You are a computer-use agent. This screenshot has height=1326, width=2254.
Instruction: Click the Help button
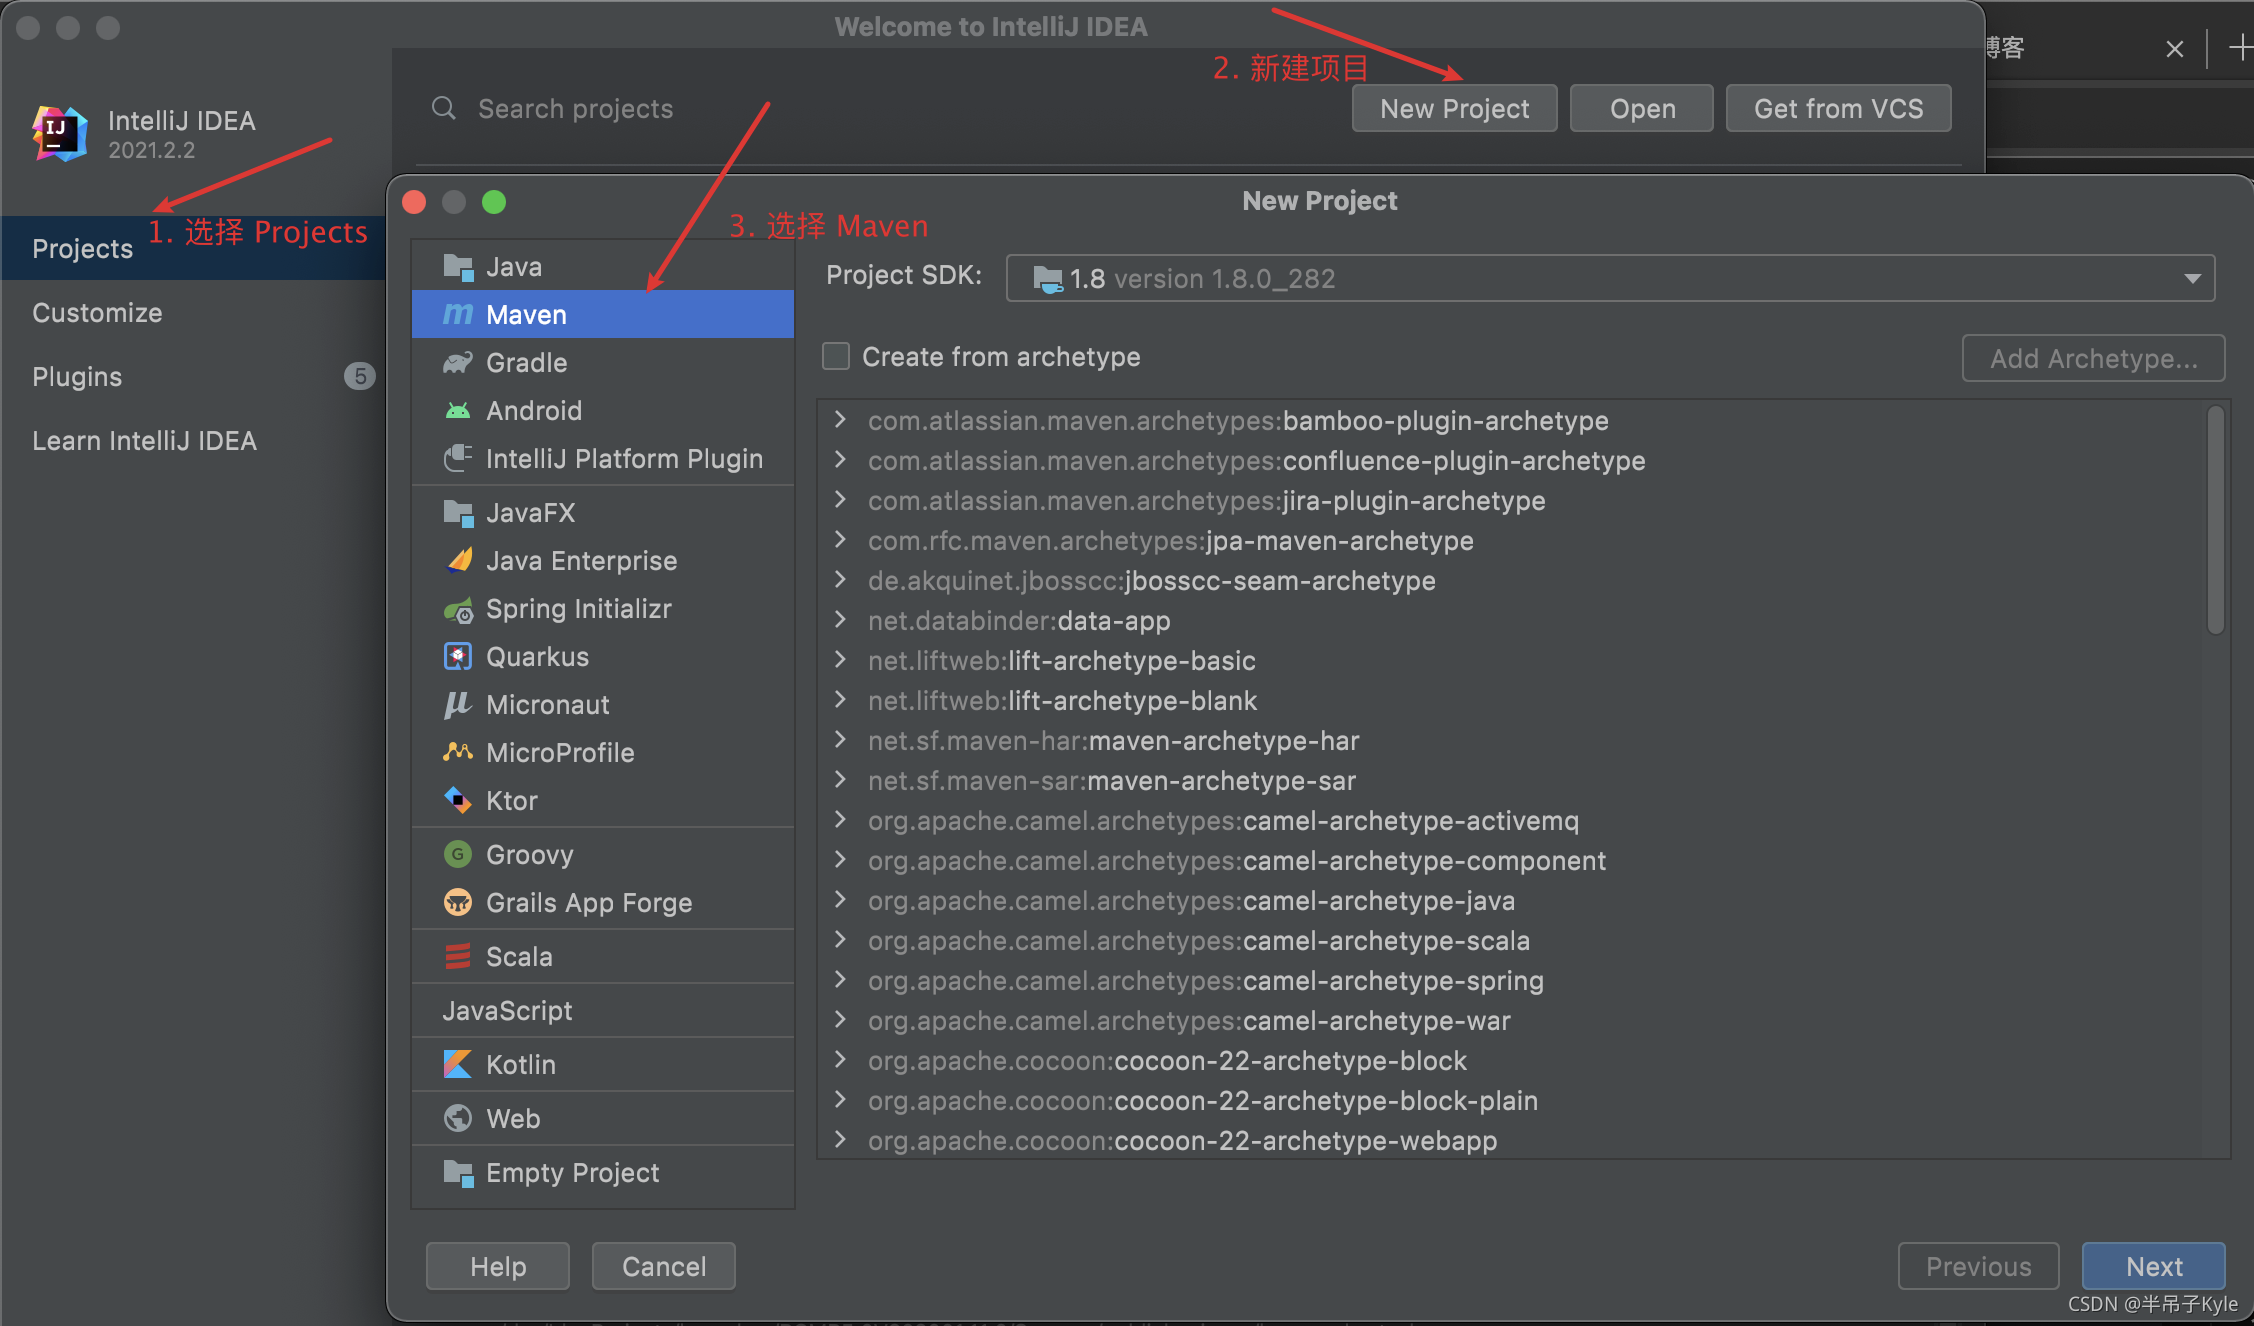498,1266
